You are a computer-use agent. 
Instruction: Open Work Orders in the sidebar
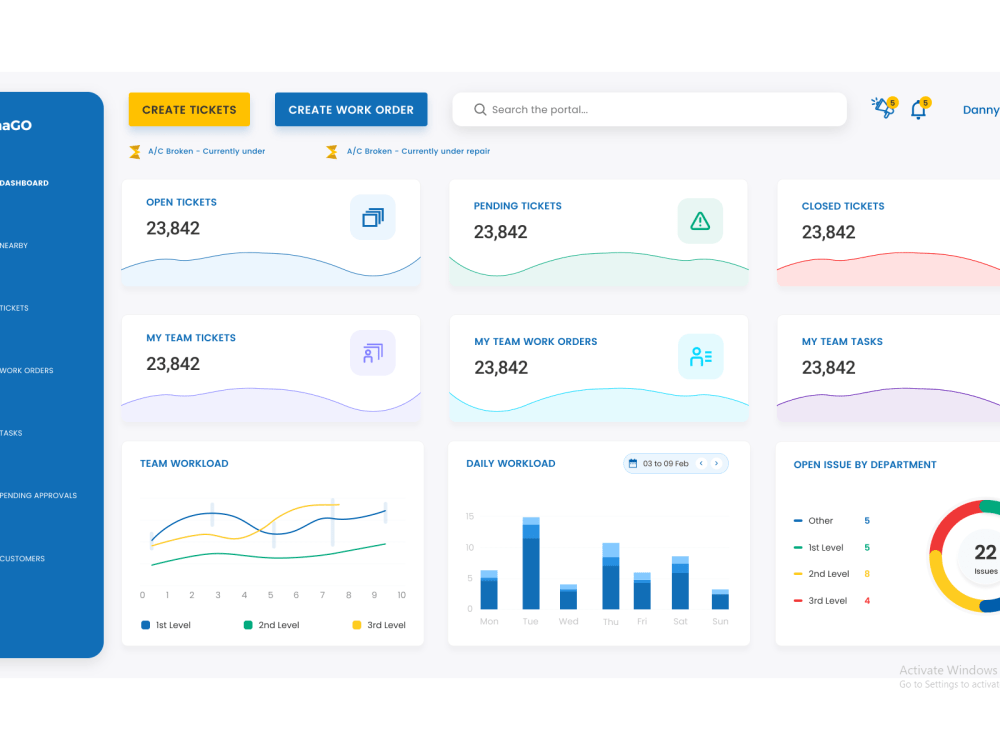tap(27, 371)
